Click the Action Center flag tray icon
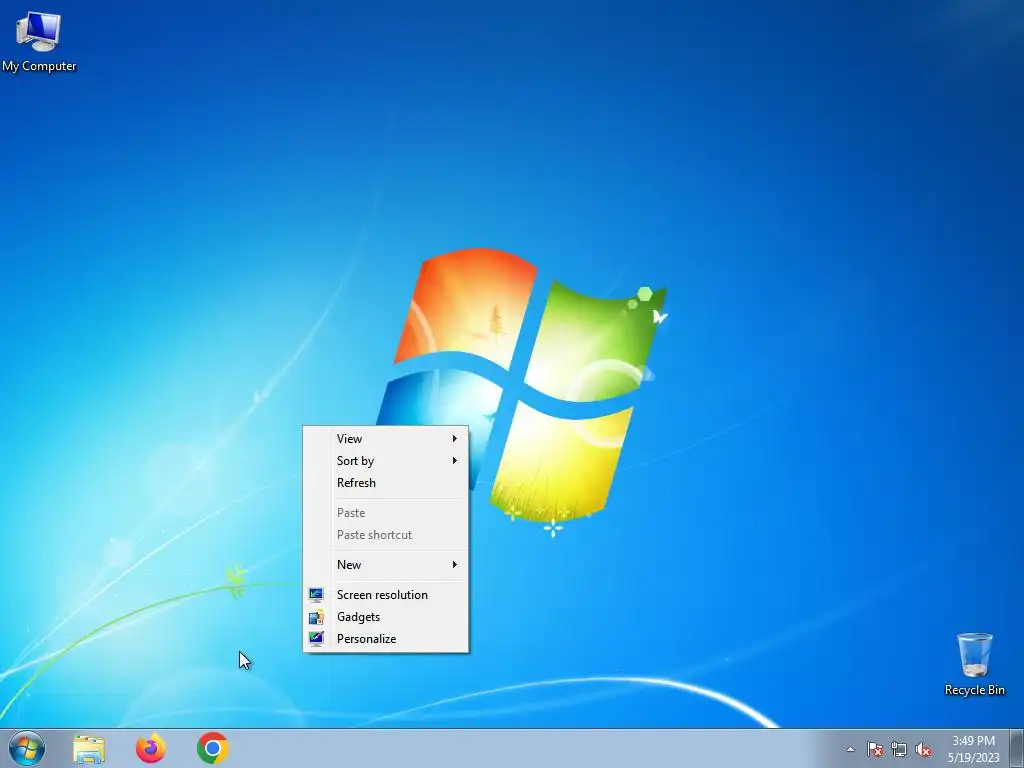Screen dimensions: 1024x768 click(875, 749)
